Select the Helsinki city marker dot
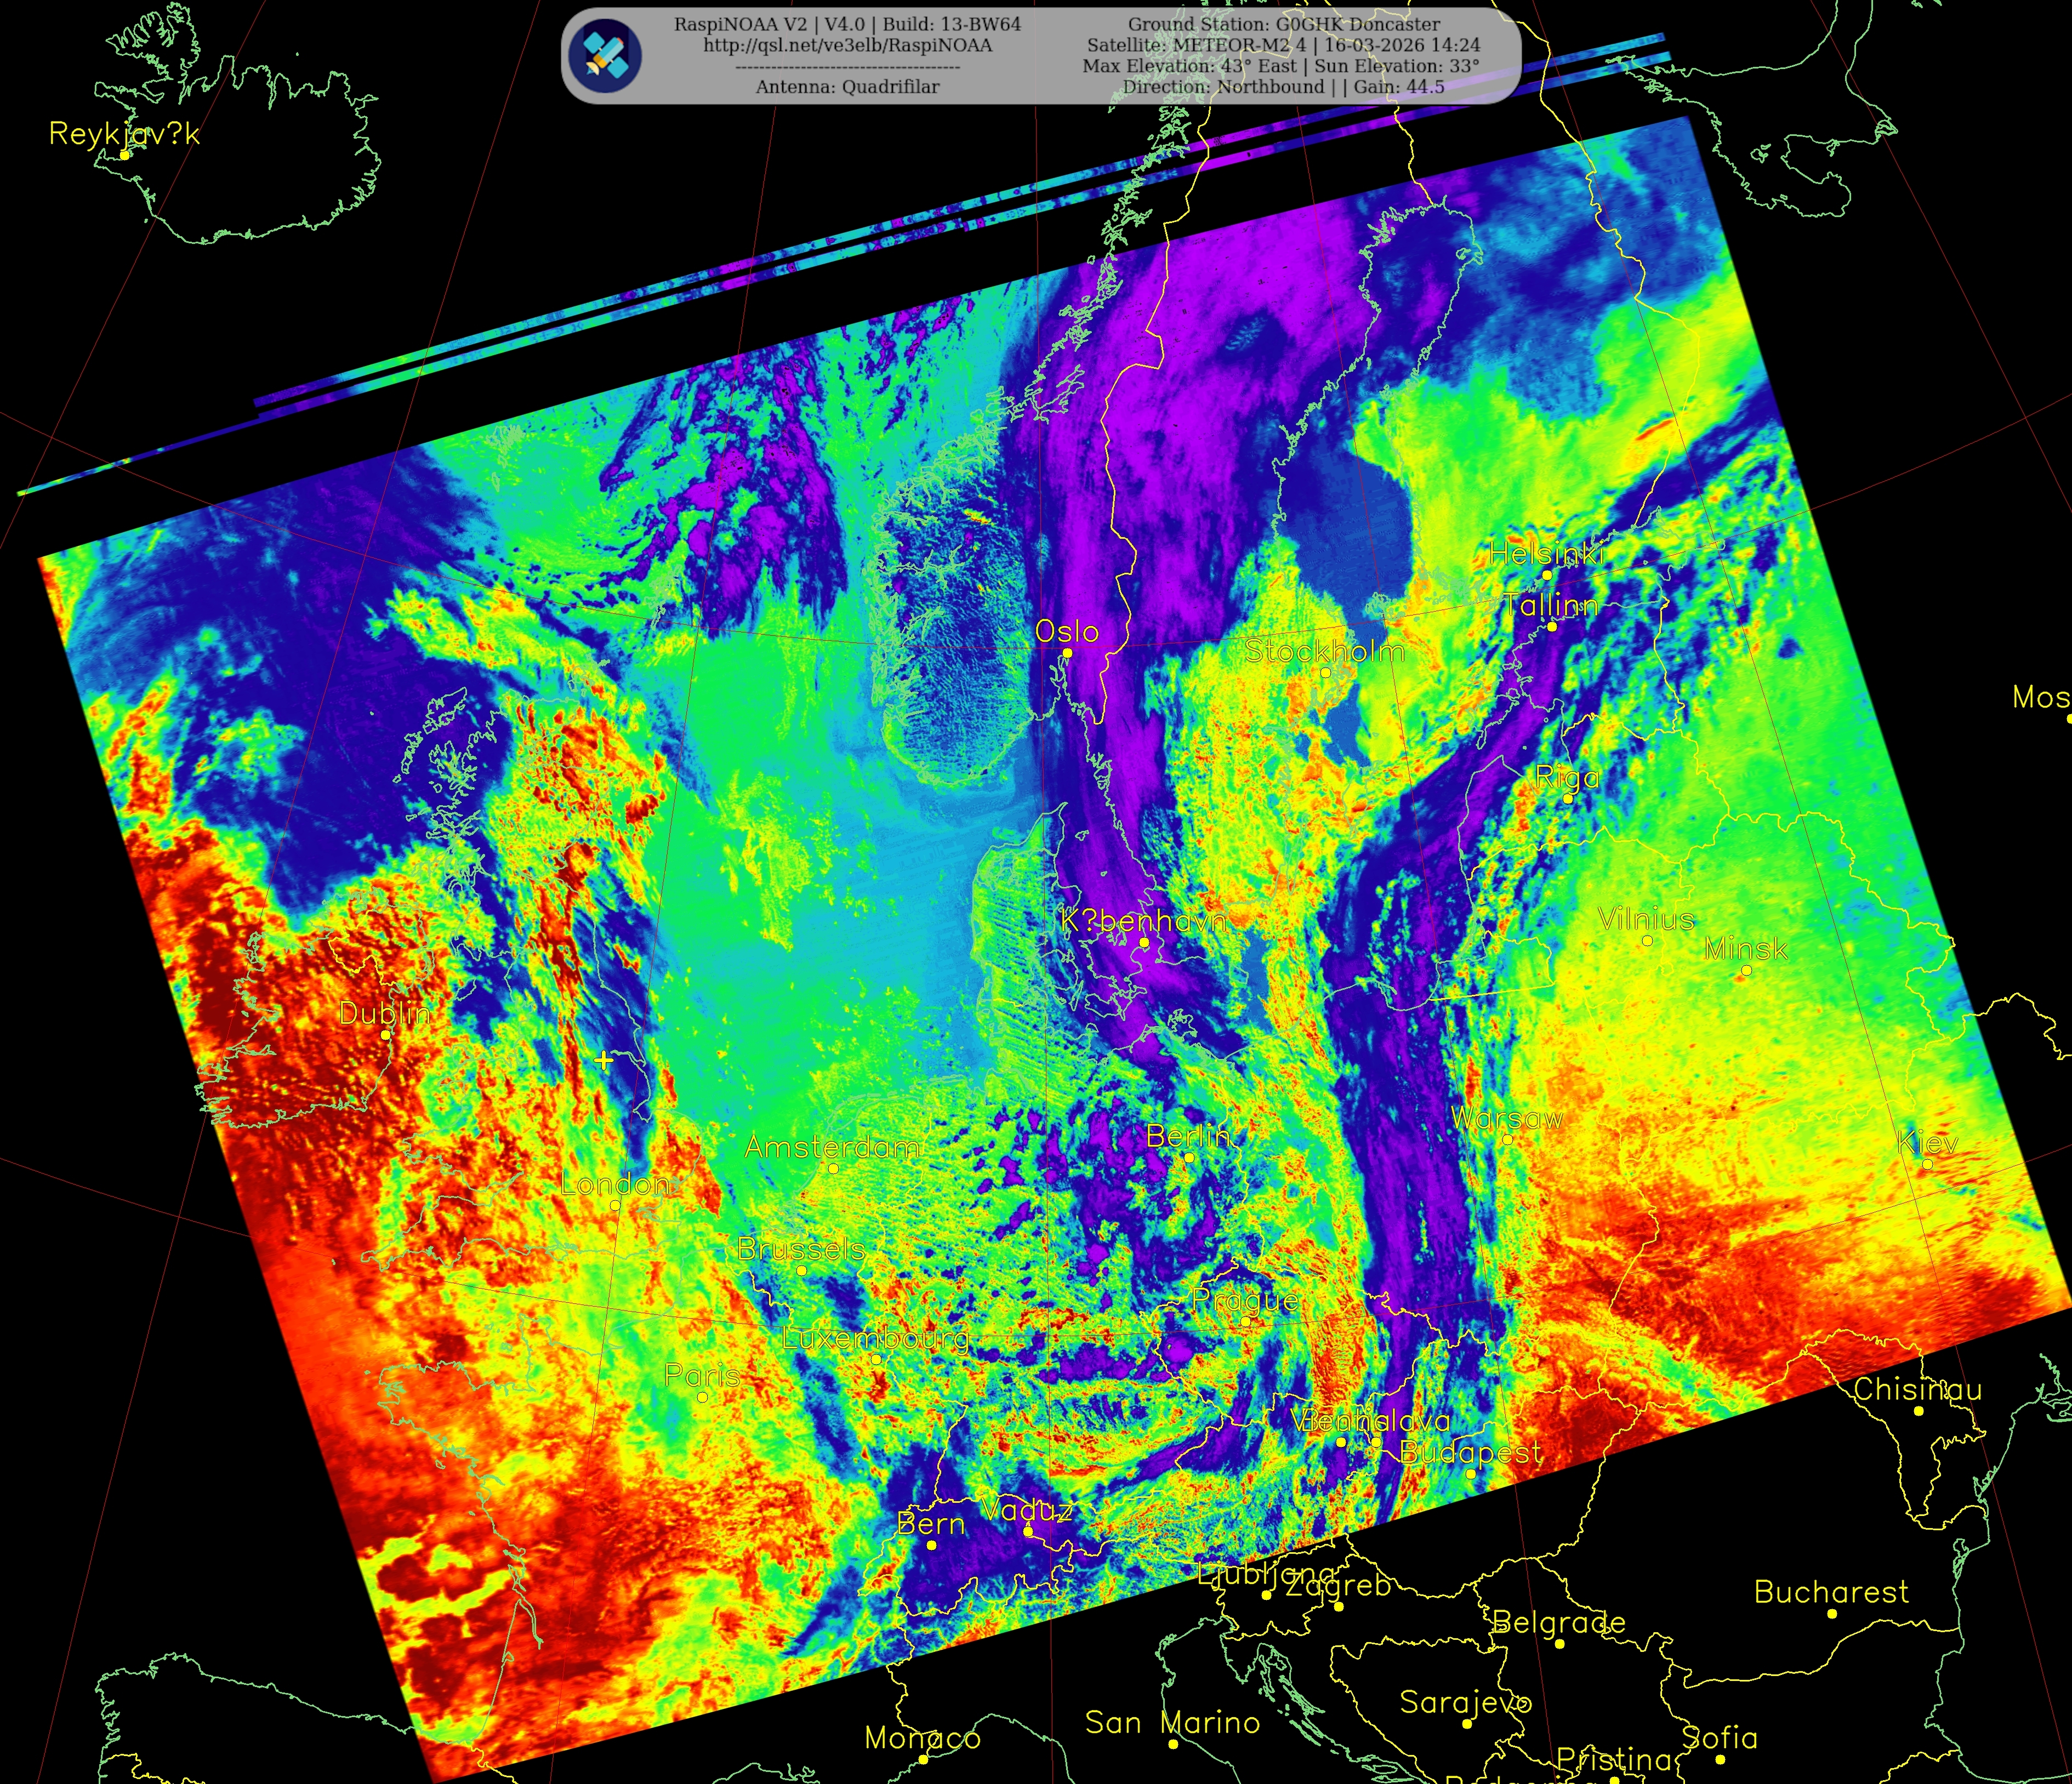The width and height of the screenshot is (2072, 1784). tap(1547, 575)
